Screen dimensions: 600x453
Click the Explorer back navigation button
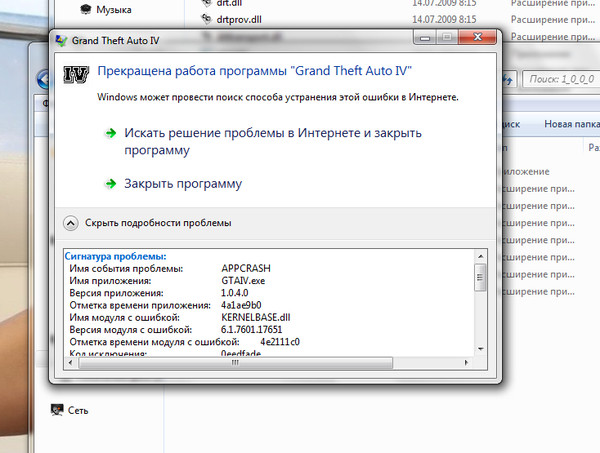(x=43, y=80)
